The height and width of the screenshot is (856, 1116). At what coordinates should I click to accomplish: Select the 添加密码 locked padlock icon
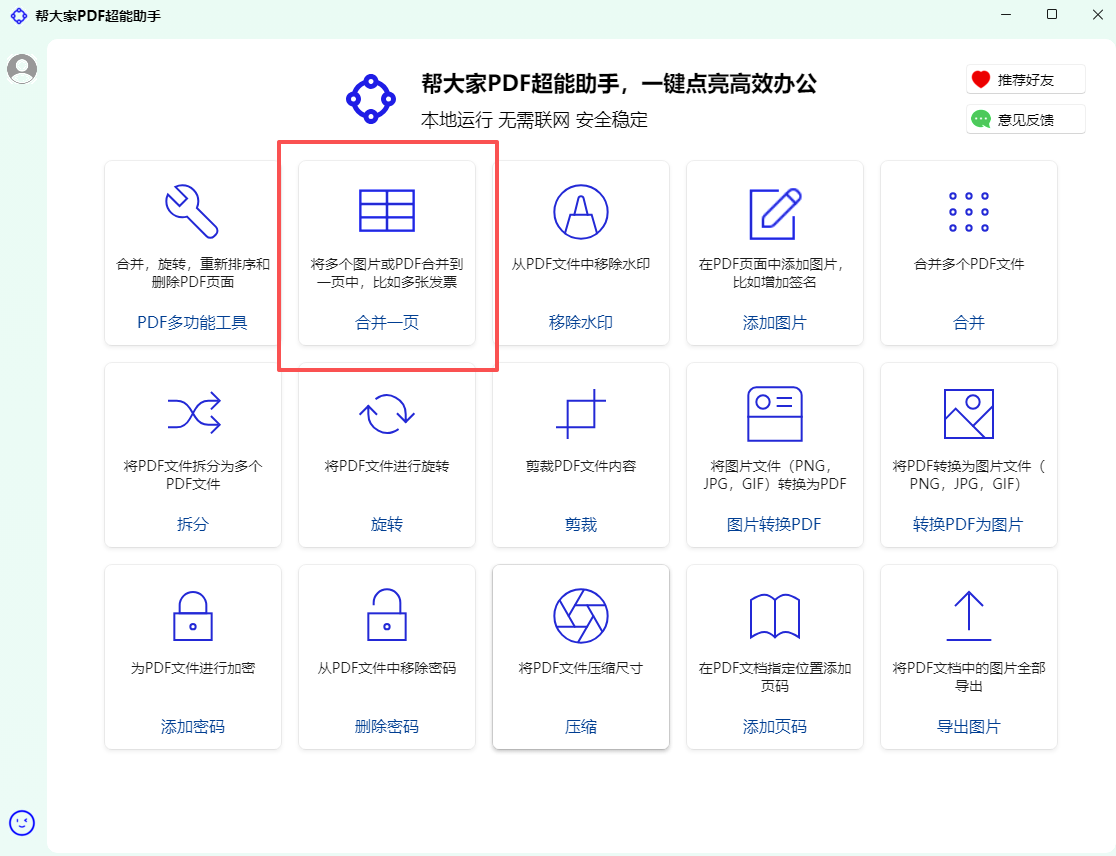[x=192, y=615]
